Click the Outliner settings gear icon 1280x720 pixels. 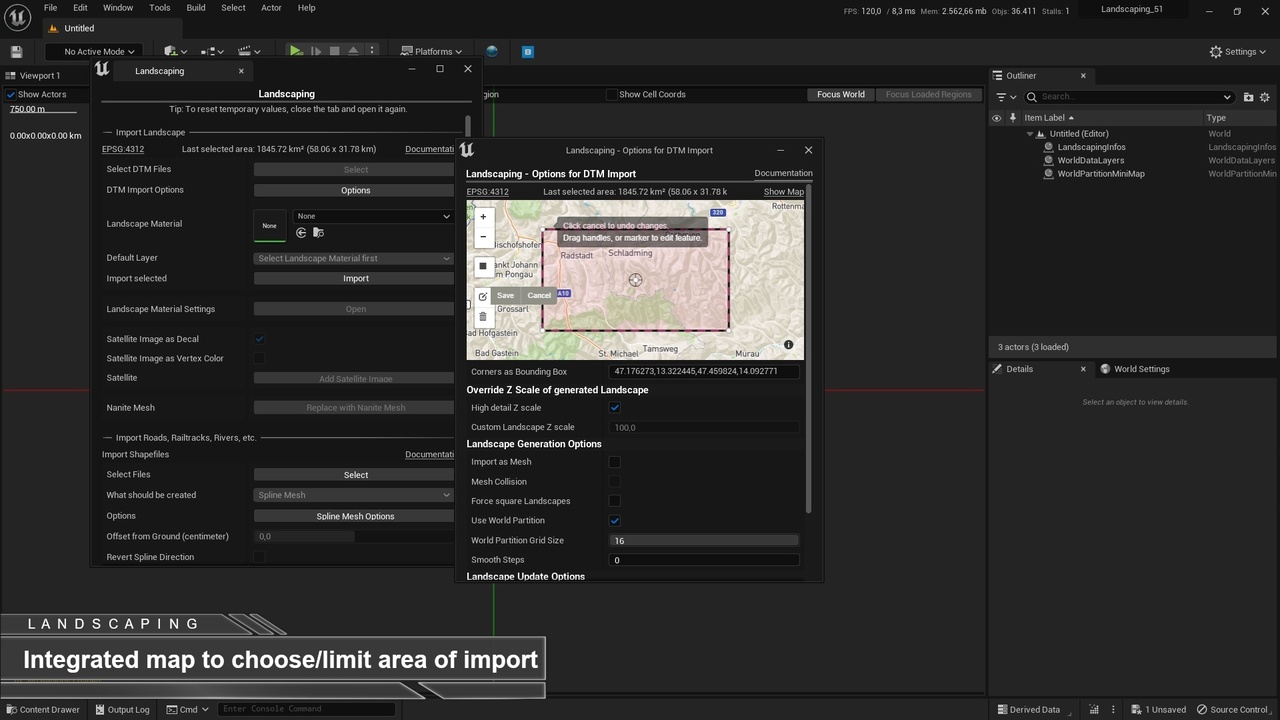coord(1265,97)
